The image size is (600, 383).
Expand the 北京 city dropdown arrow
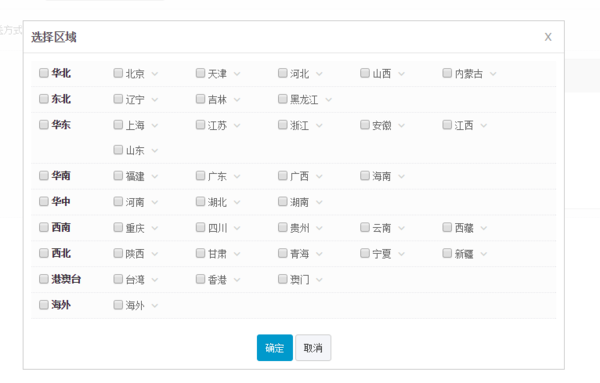click(x=155, y=74)
